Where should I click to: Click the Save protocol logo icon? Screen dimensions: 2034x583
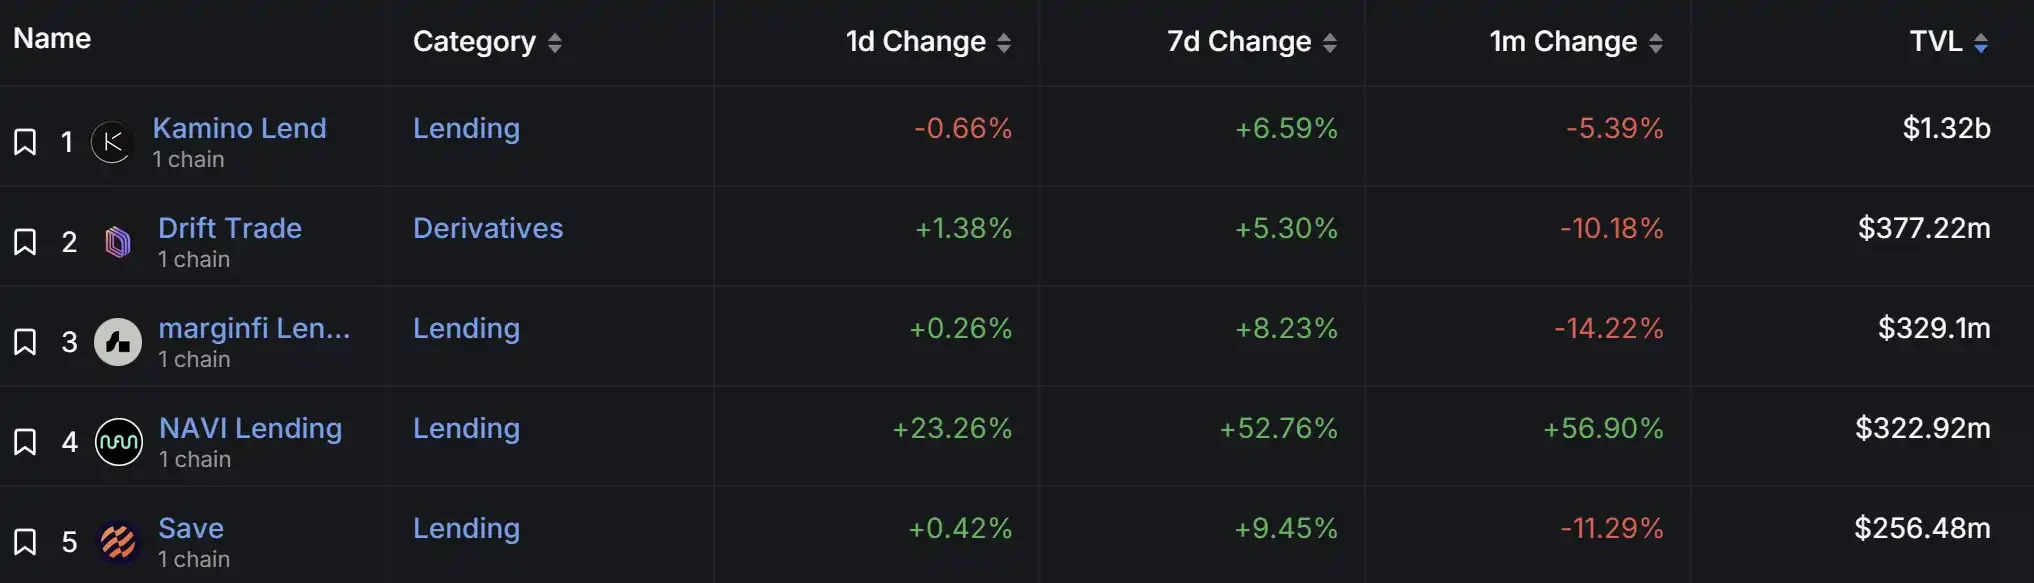[118, 542]
